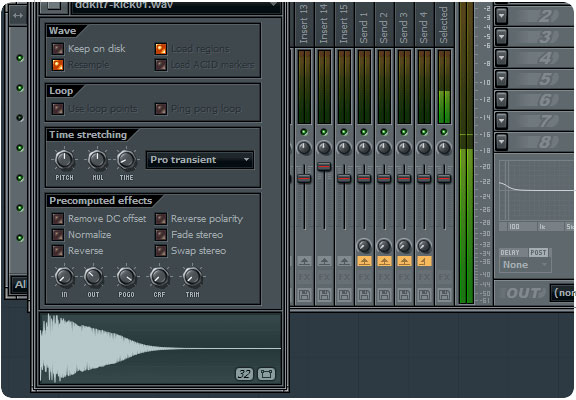The width and height of the screenshot is (576, 400).
Task: Open the effect slot 4 dropdown arrow
Action: point(501,58)
